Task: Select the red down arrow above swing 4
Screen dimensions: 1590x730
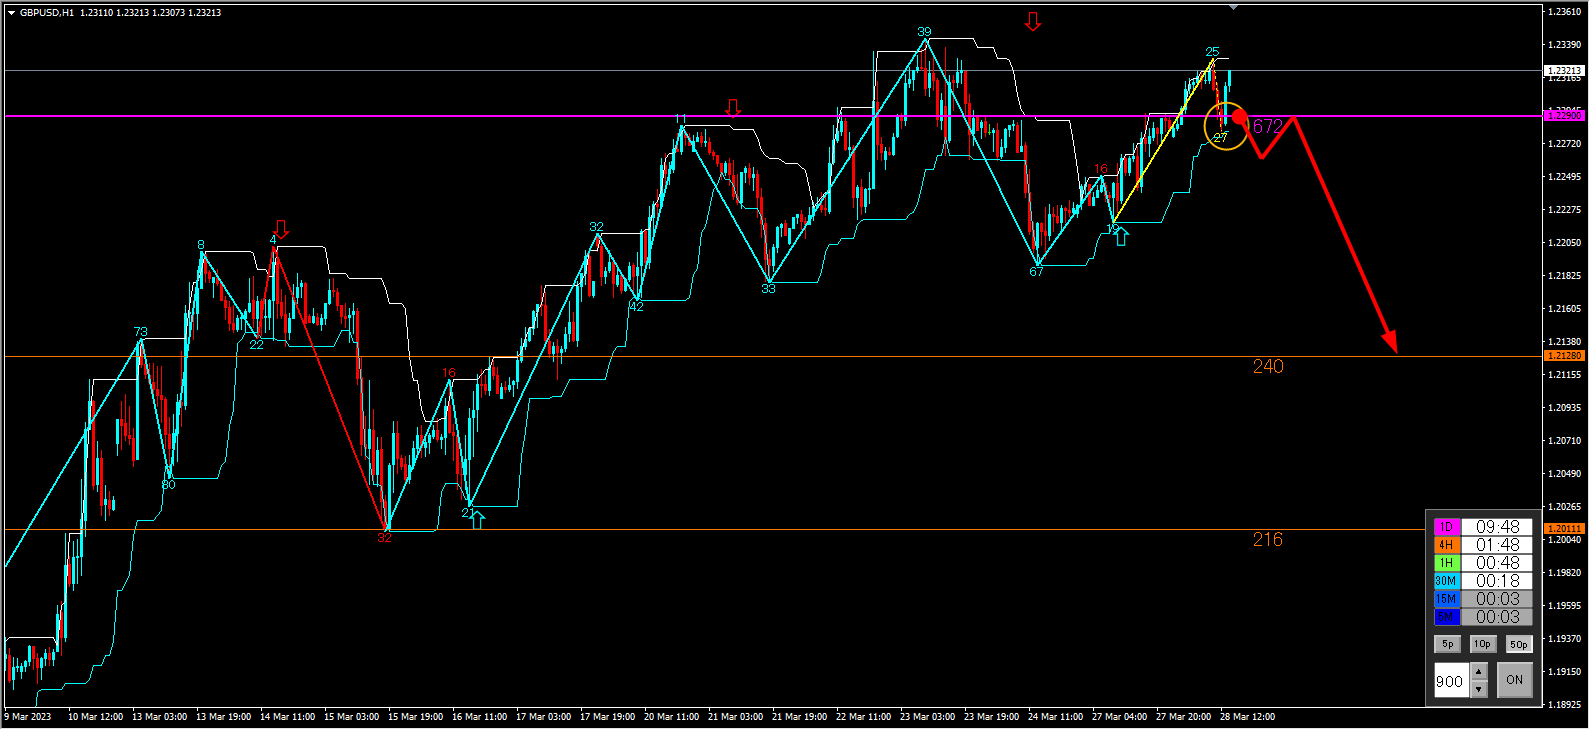Action: click(281, 230)
